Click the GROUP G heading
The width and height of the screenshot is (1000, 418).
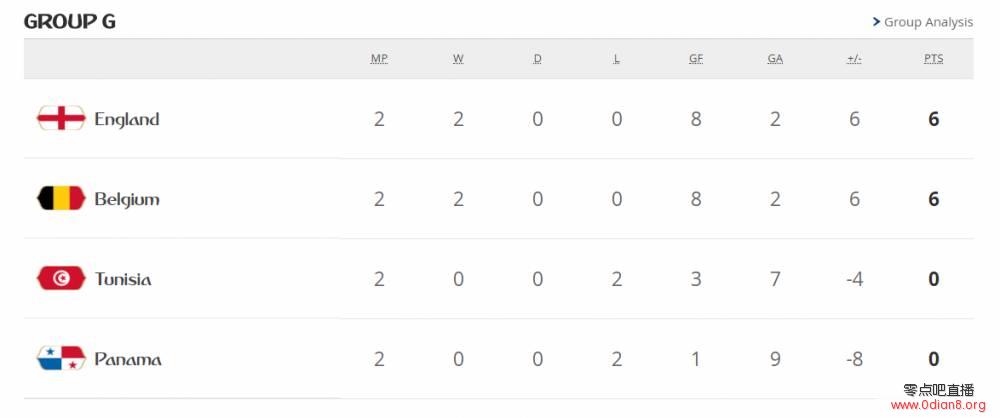pyautogui.click(x=70, y=22)
